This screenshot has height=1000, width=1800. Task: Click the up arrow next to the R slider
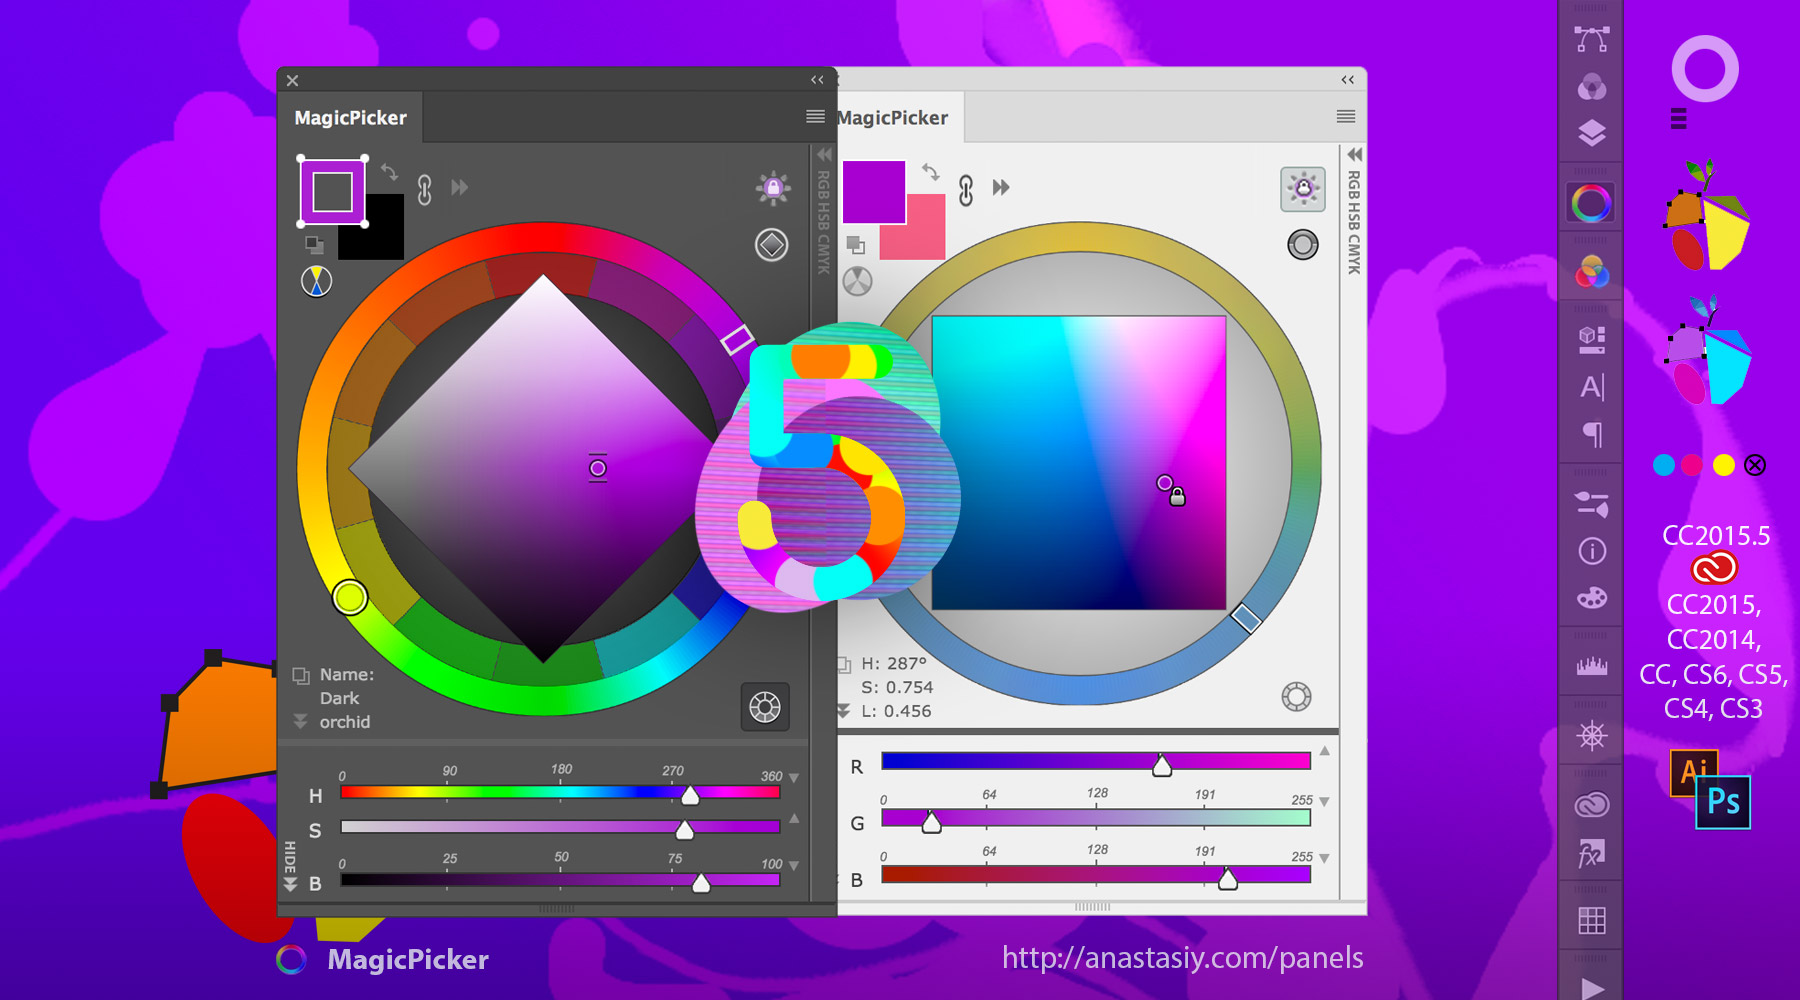point(1325,751)
